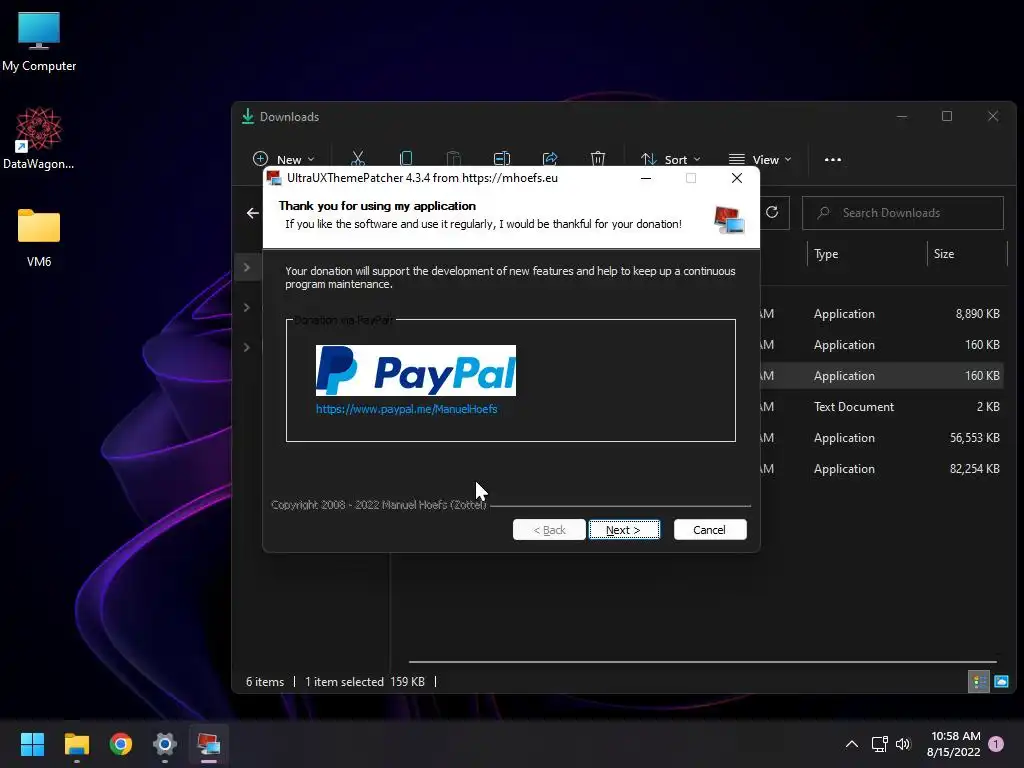The image size is (1024, 768).
Task: Minimize the UltraUXThemePatcher installer window
Action: [x=646, y=178]
